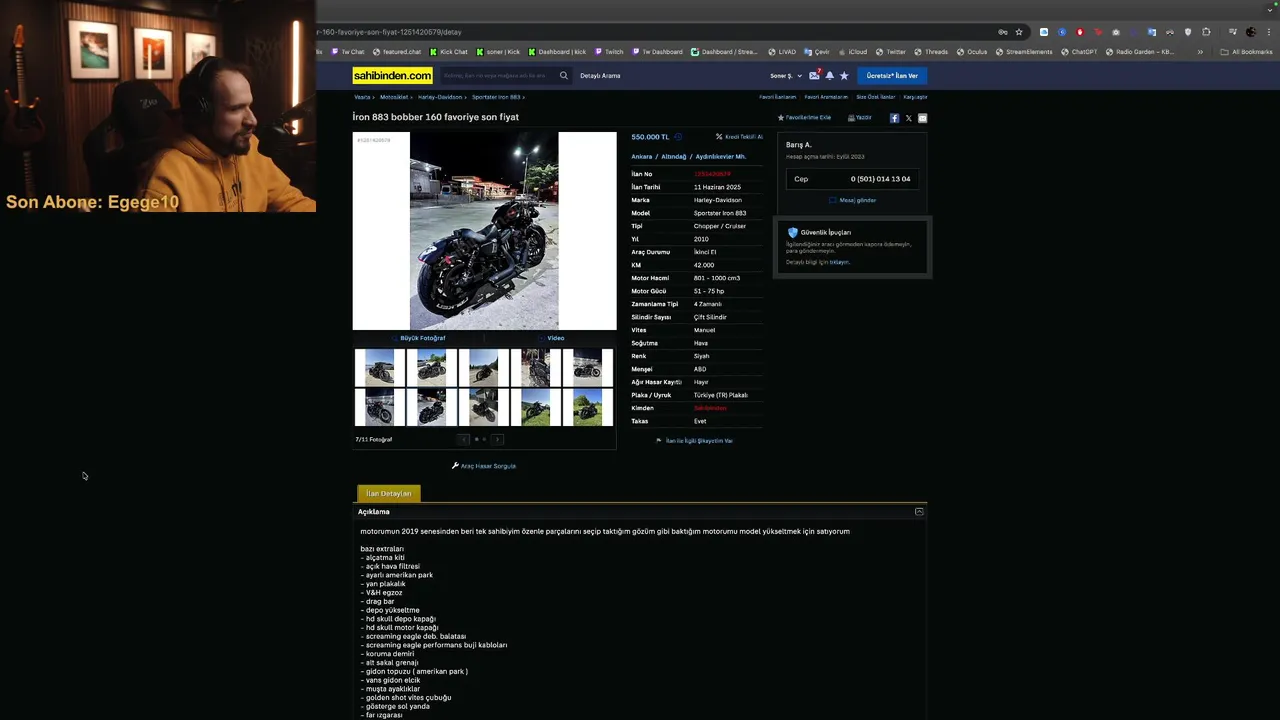This screenshot has width=1280, height=720.
Task: Open the password key icon in address bar
Action: tap(1003, 32)
